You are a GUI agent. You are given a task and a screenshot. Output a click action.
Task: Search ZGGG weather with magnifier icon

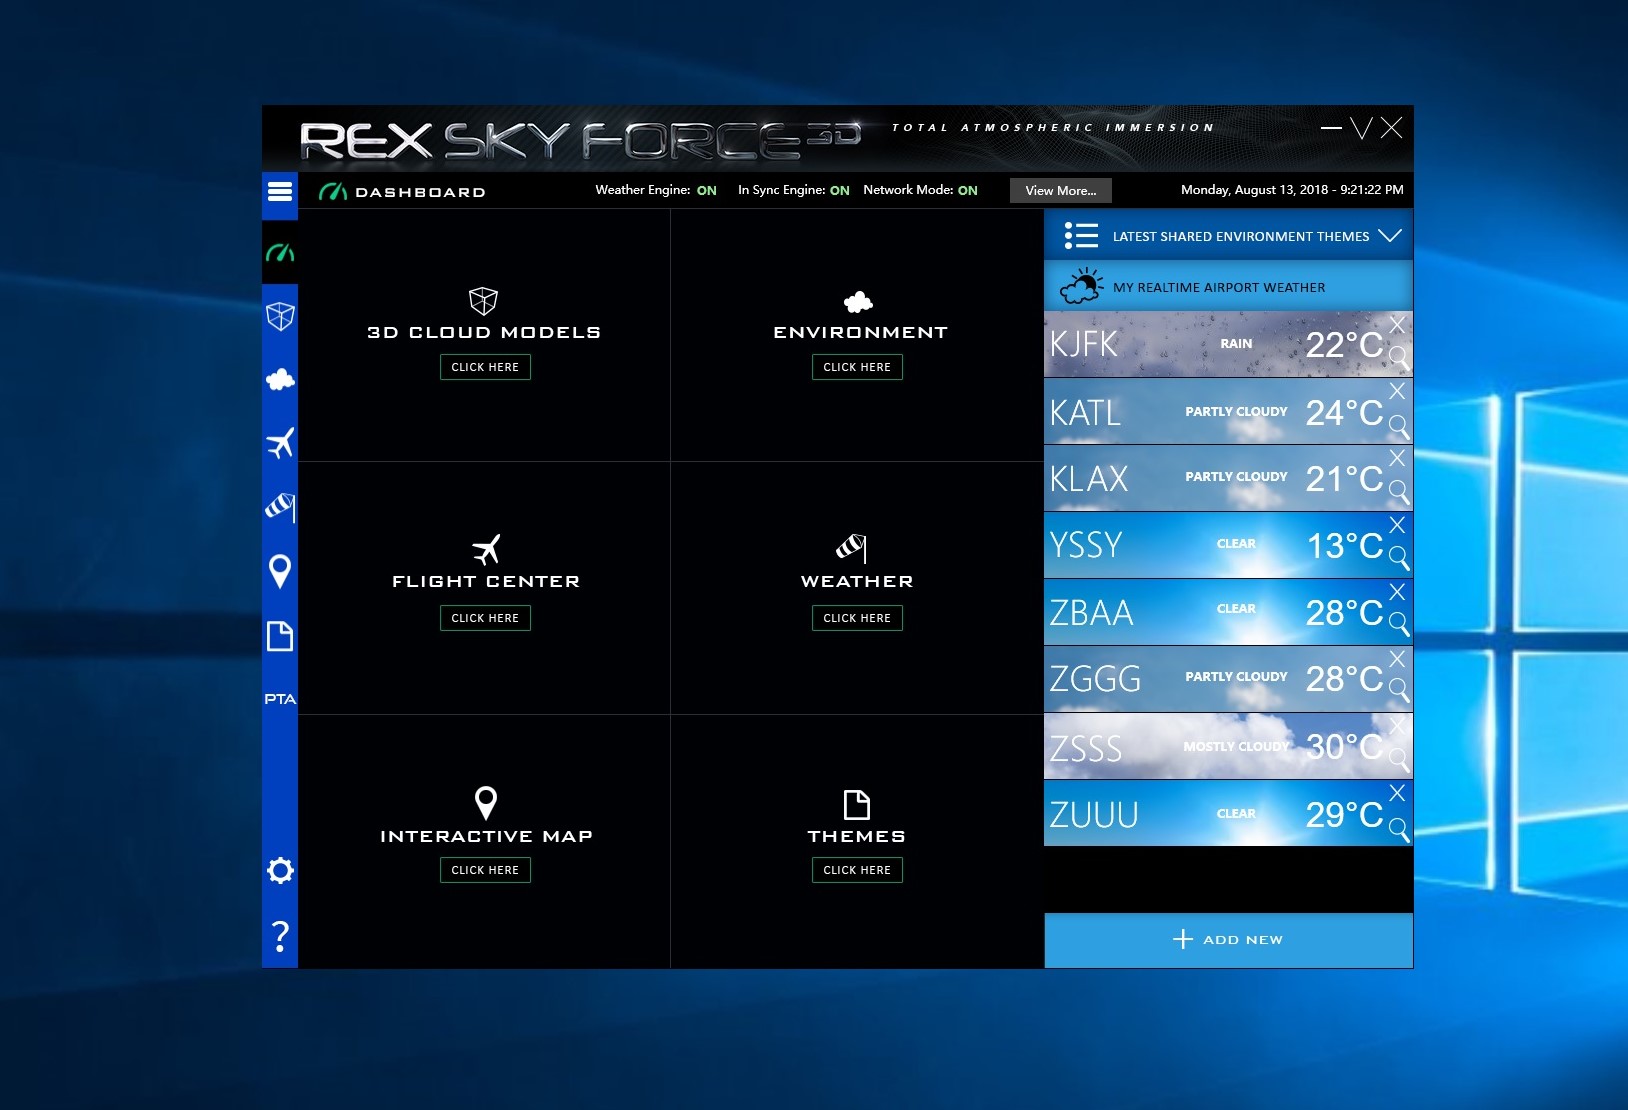(1399, 690)
